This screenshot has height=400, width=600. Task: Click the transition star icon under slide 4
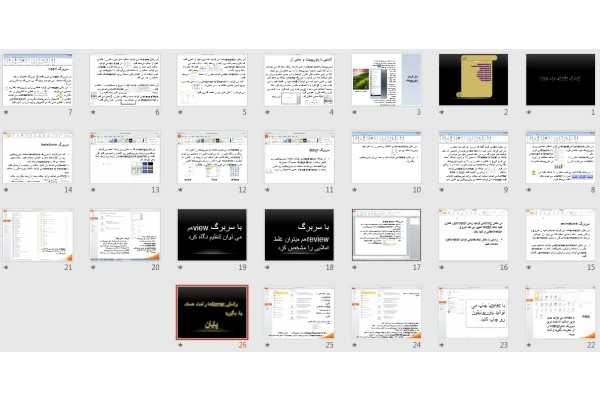coord(267,112)
